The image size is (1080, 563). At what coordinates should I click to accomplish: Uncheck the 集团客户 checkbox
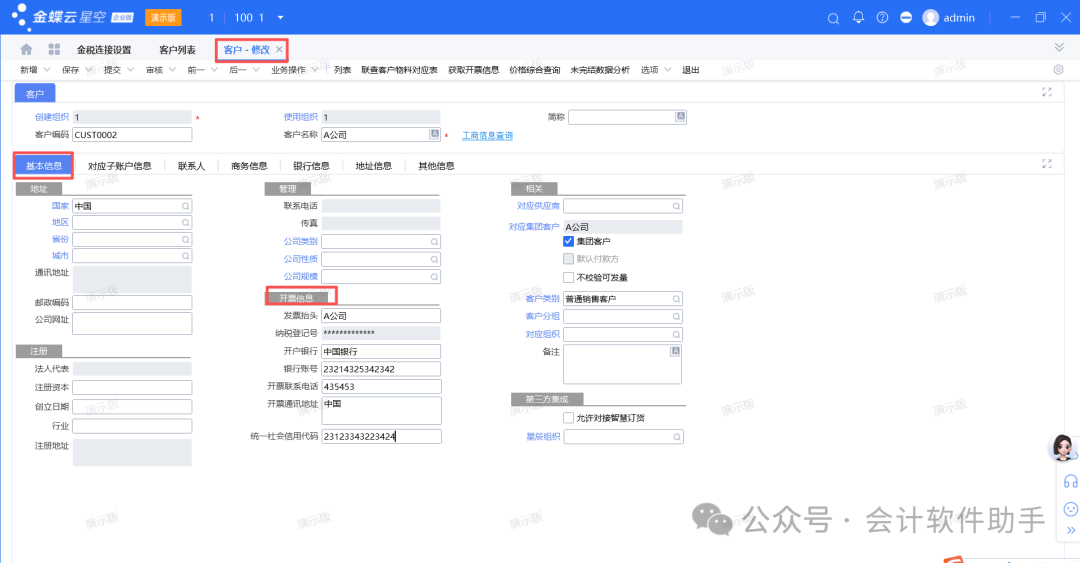pyautogui.click(x=569, y=242)
